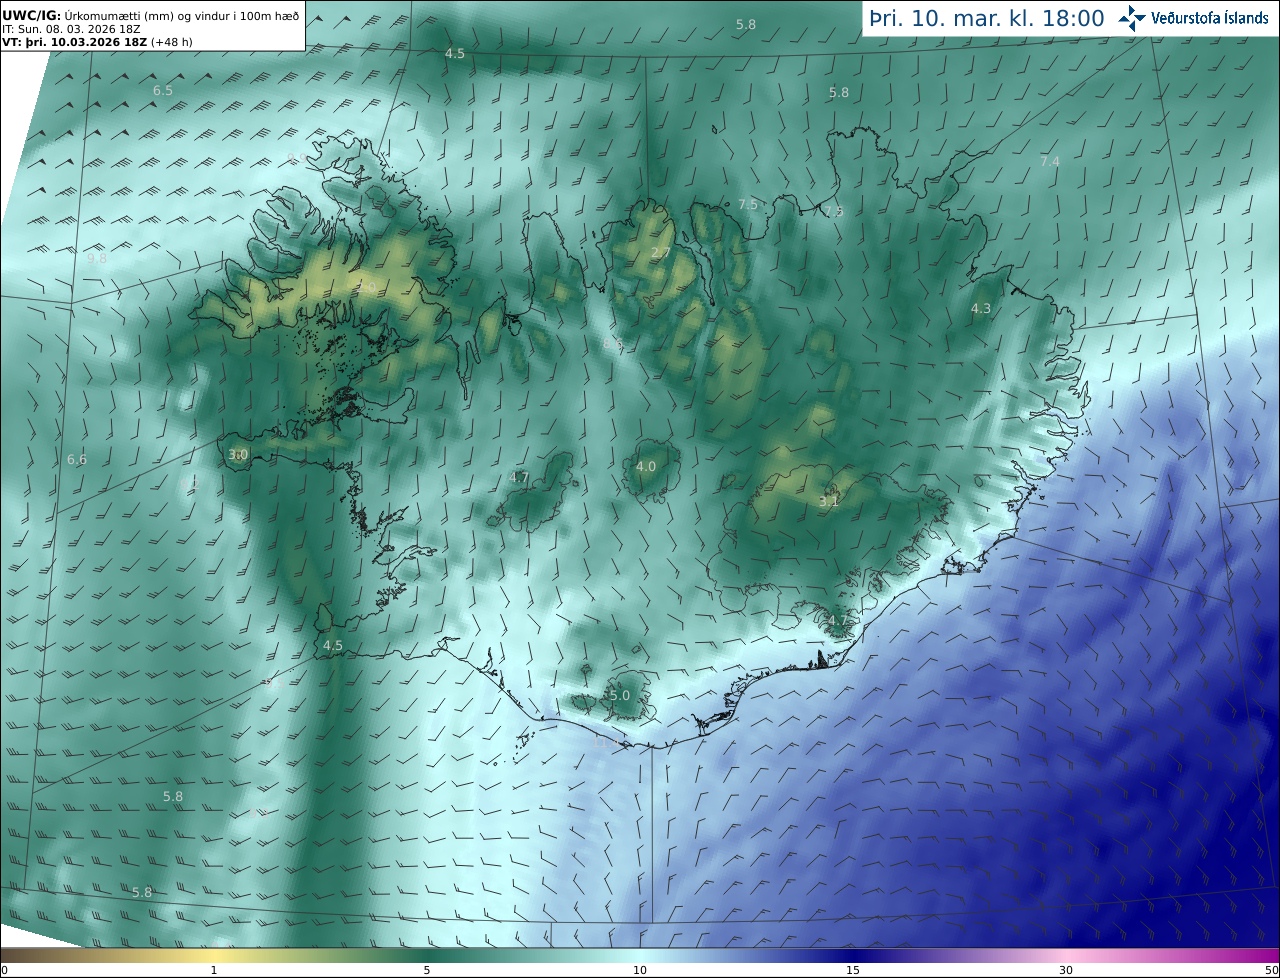This screenshot has width=1280, height=978.
Task: Click the 3.1 value label on the map
Action: coord(828,501)
